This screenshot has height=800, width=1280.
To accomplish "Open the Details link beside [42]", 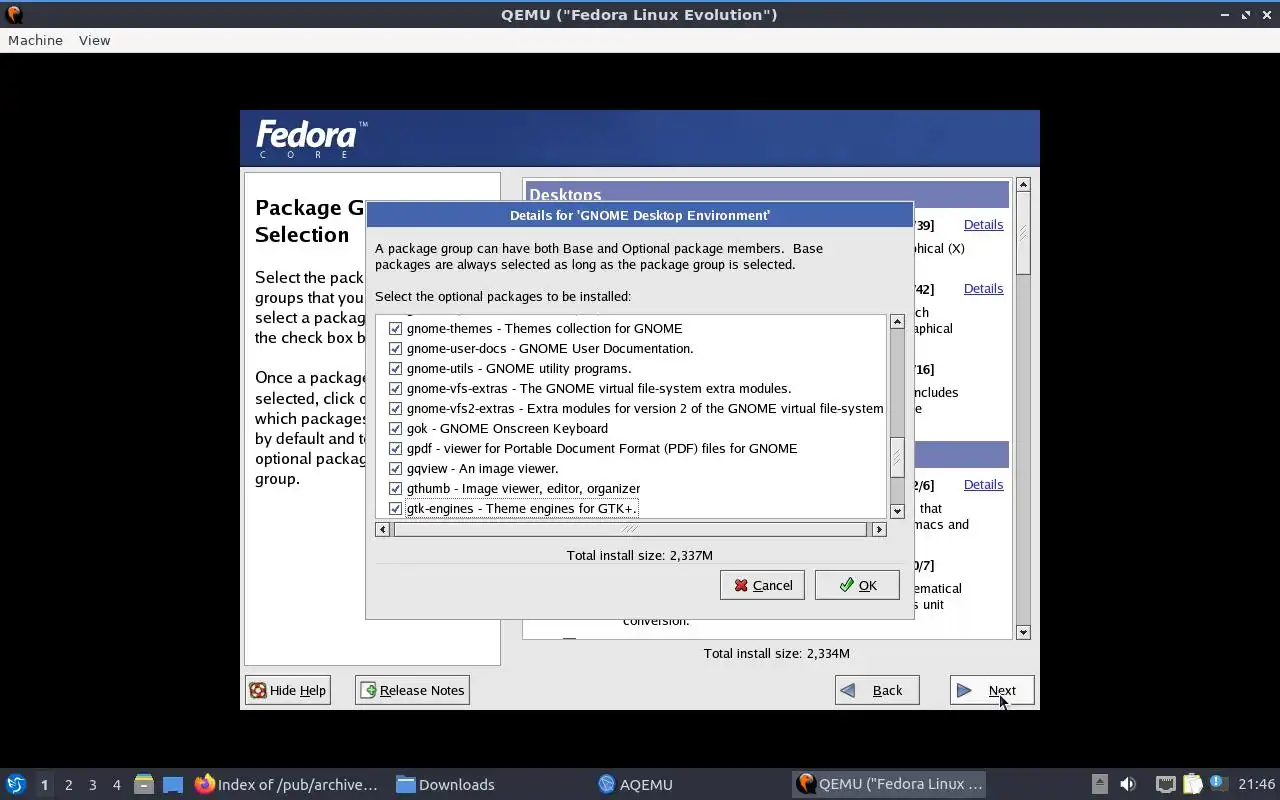I will pos(983,289).
